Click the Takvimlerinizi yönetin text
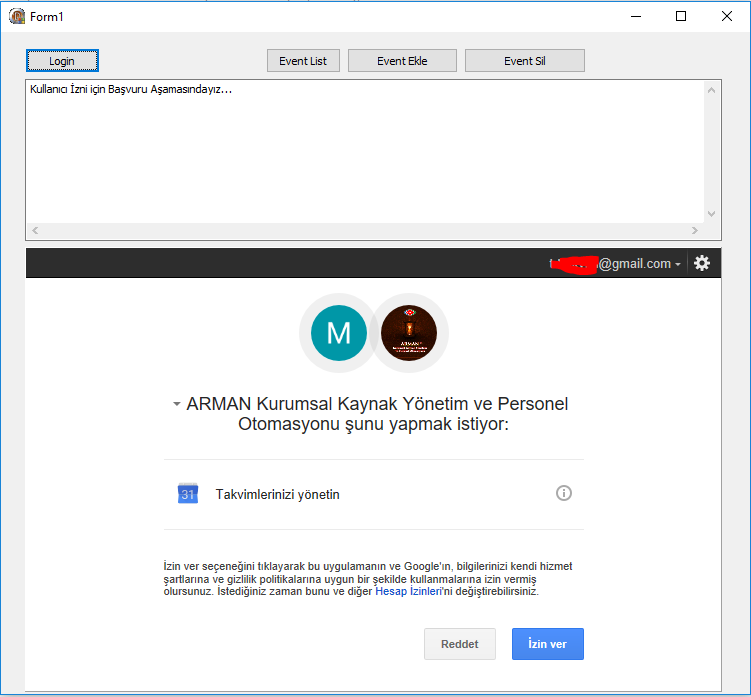The width and height of the screenshot is (751, 697). (x=277, y=494)
